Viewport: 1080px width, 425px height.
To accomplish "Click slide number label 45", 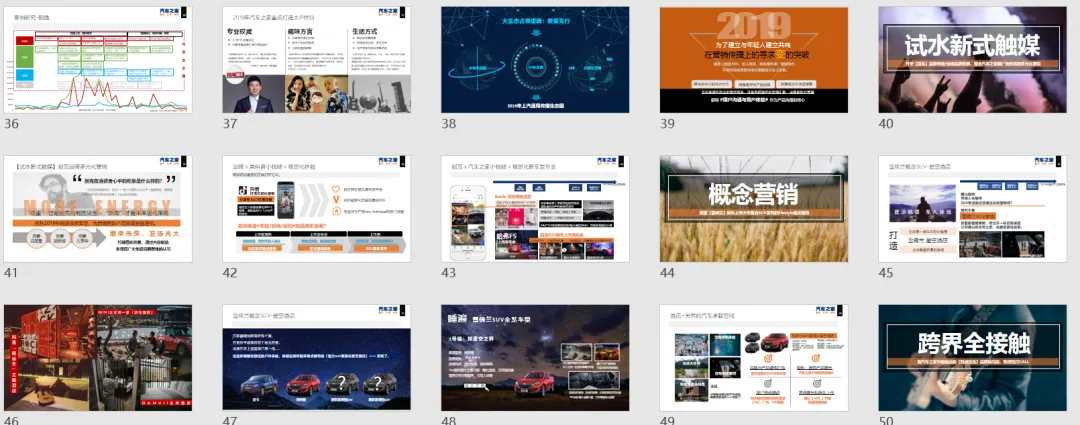I will (x=886, y=273).
